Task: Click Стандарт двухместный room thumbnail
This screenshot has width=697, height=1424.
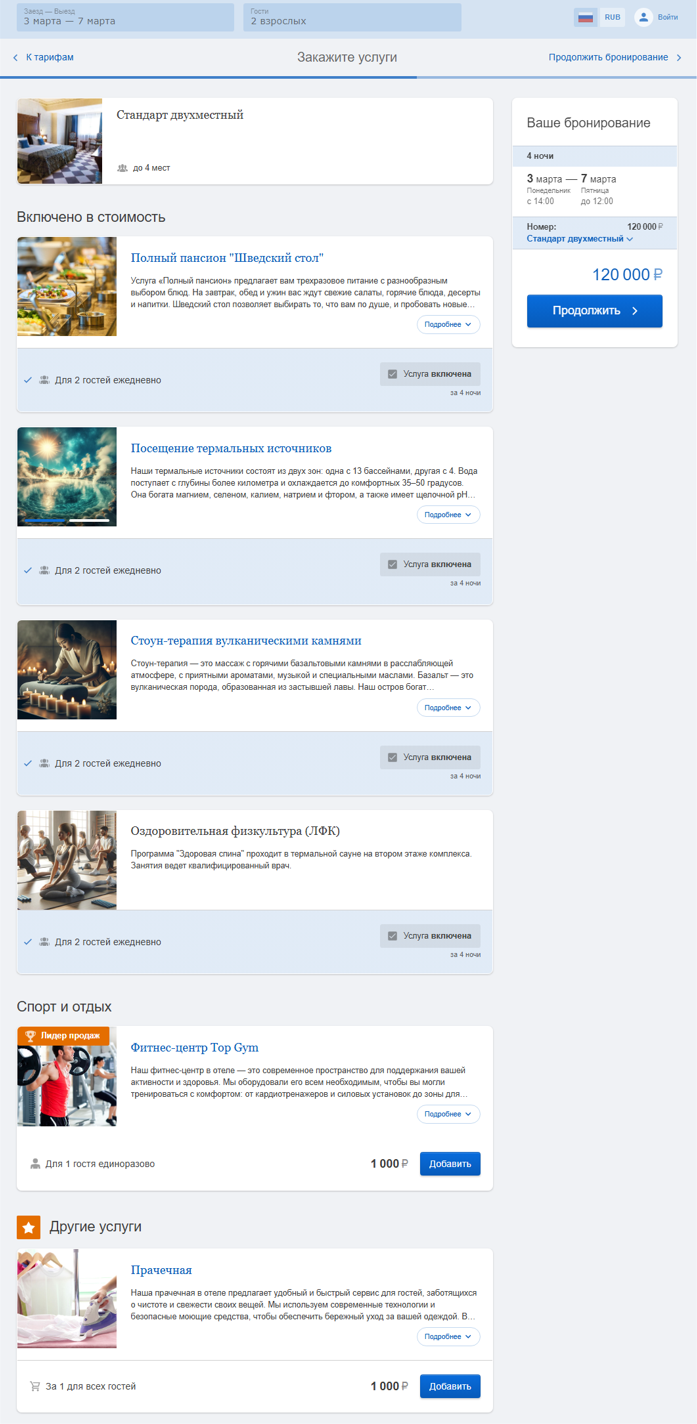Action: click(59, 141)
